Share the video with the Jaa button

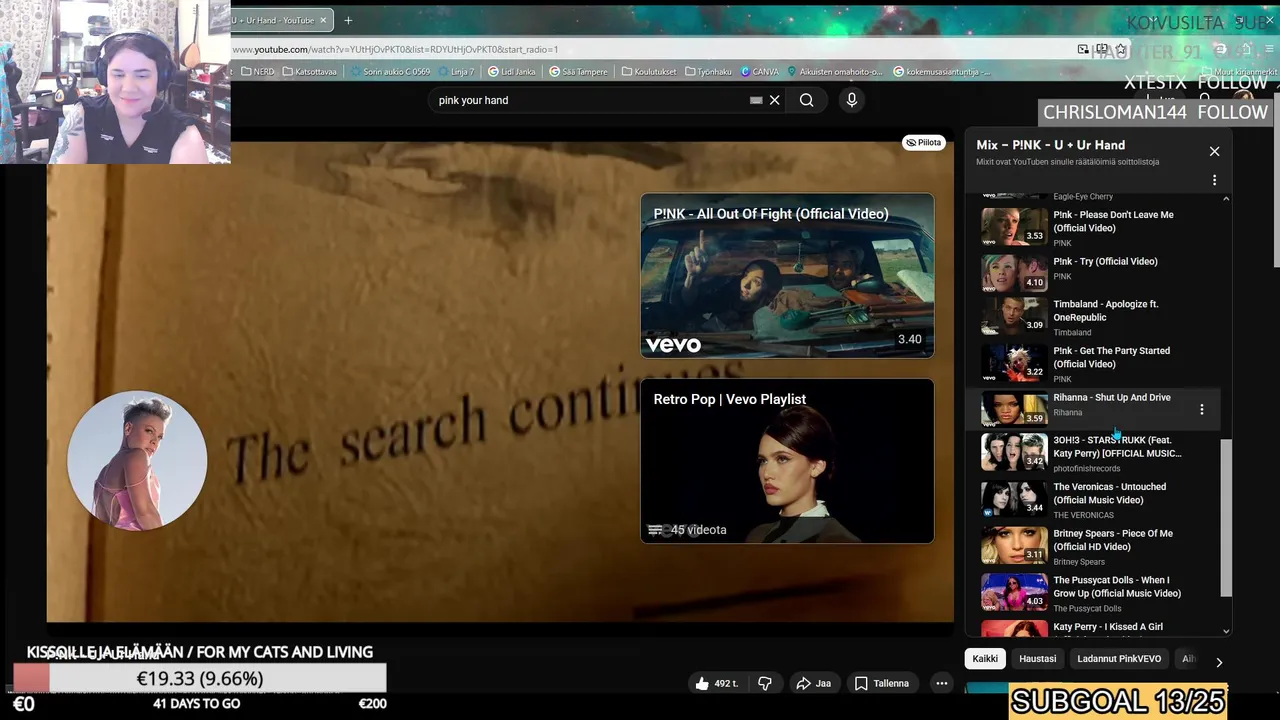tap(813, 684)
